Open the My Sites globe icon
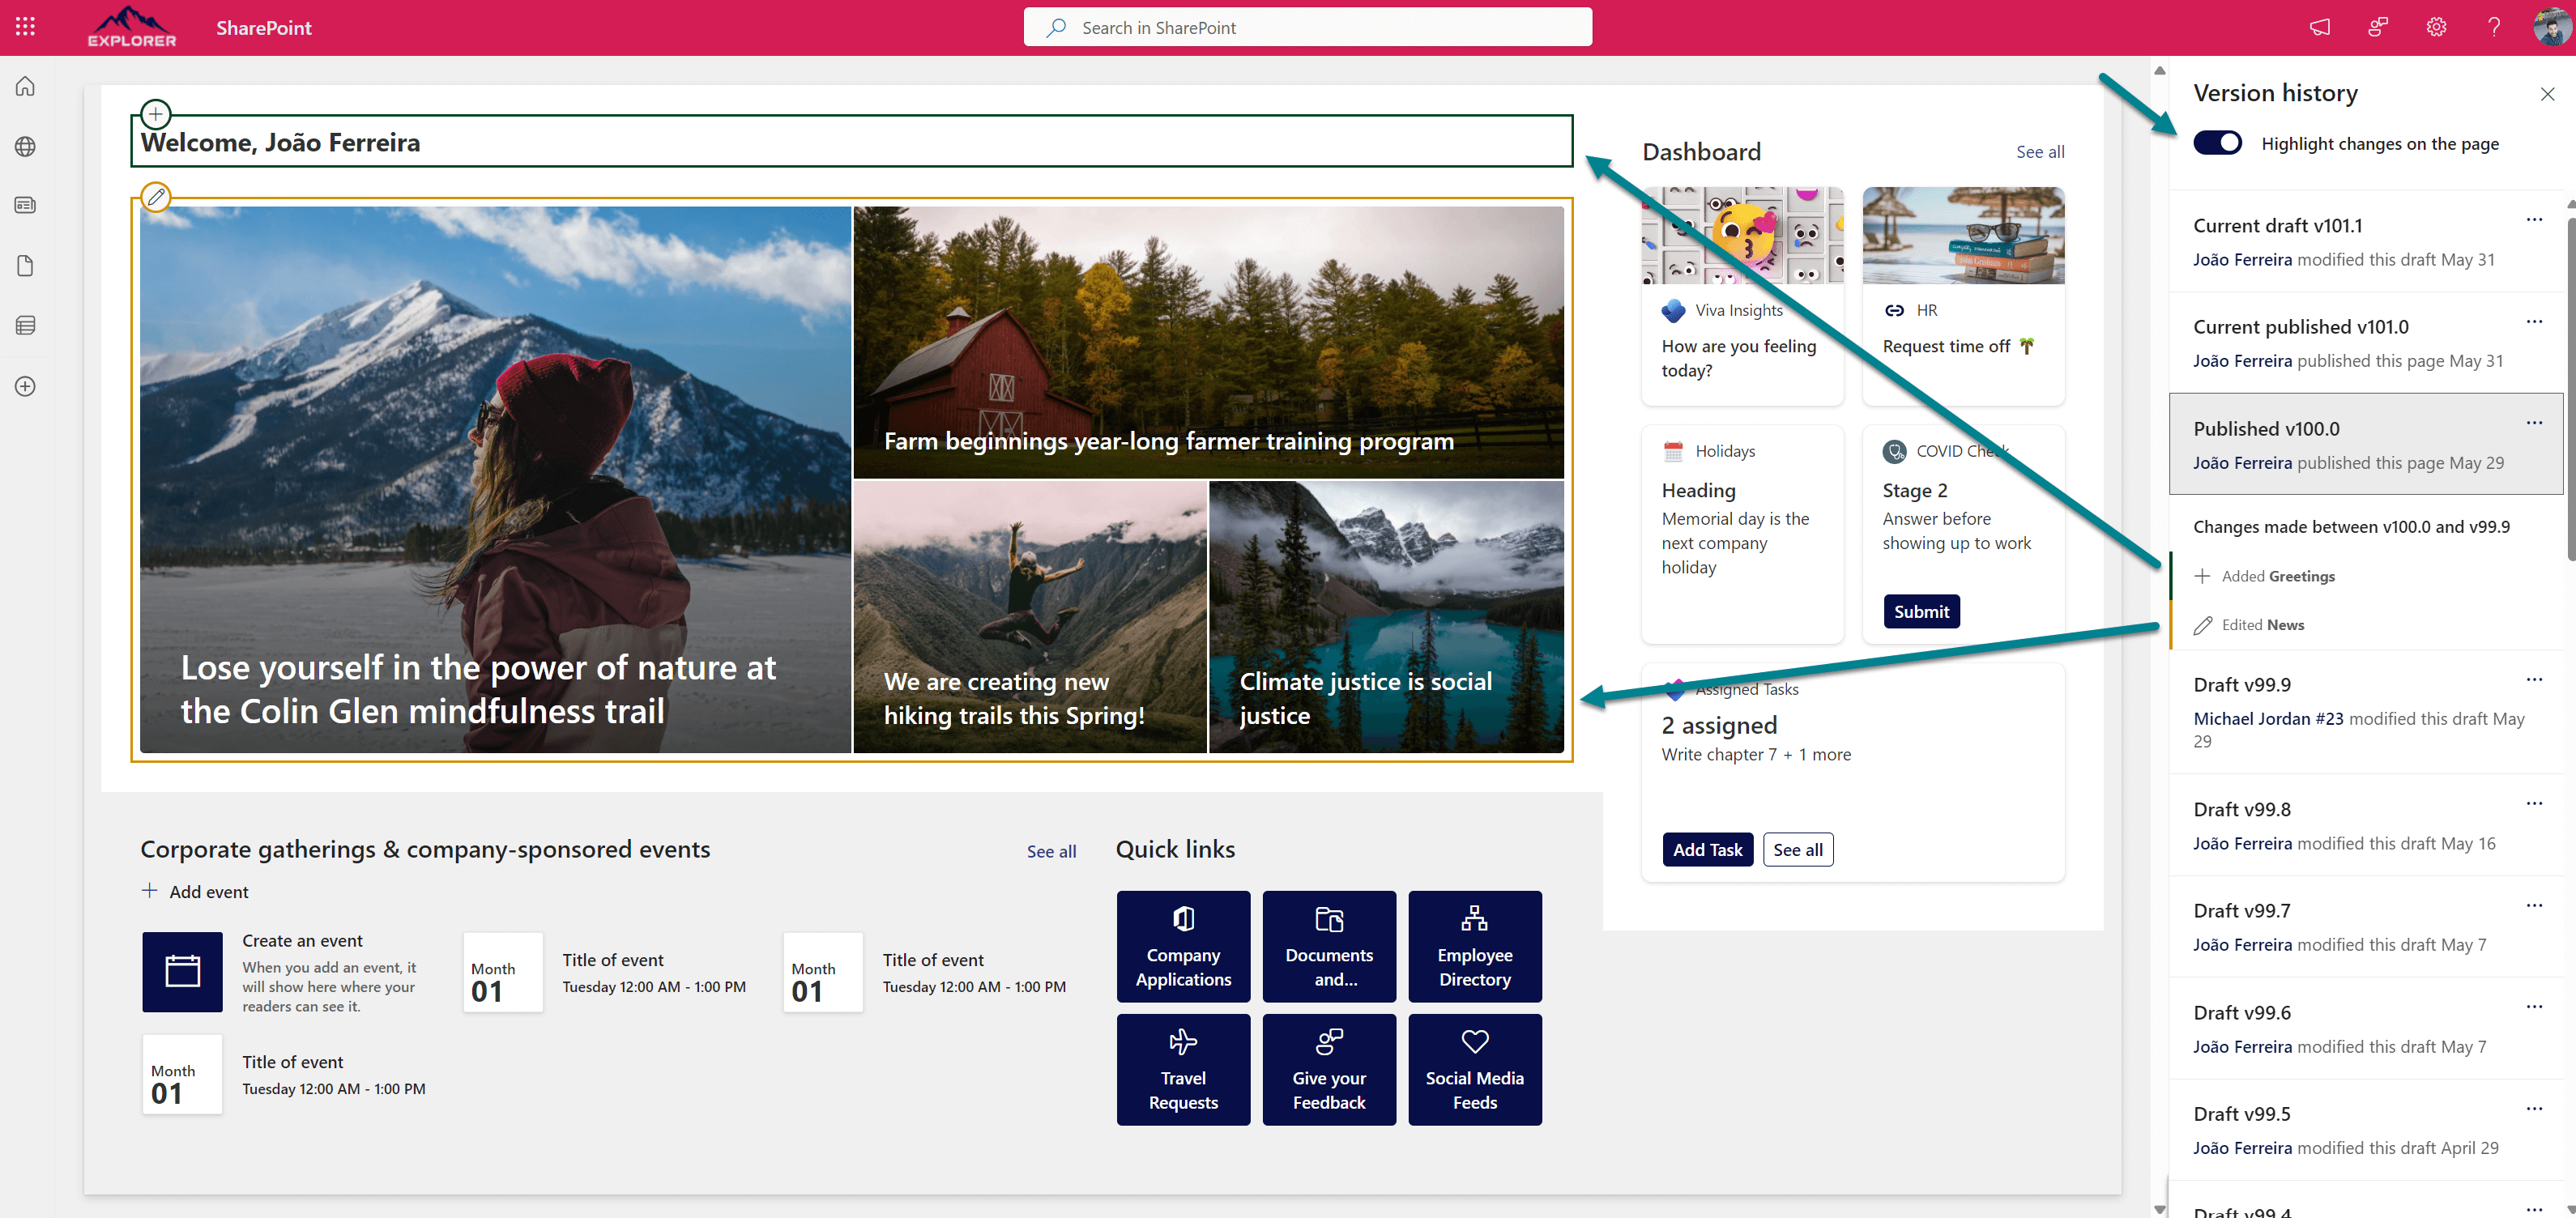This screenshot has width=2576, height=1218. pos(24,146)
